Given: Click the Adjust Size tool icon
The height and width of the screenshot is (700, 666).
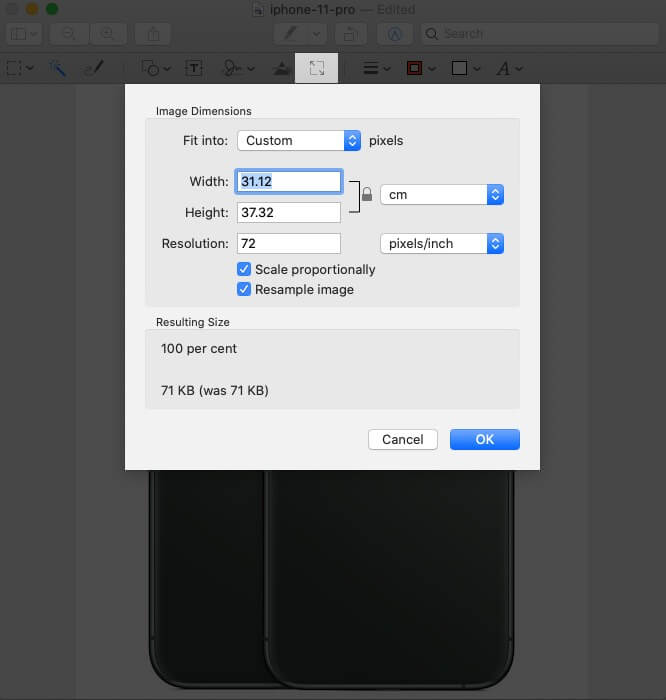Looking at the screenshot, I should (x=316, y=68).
